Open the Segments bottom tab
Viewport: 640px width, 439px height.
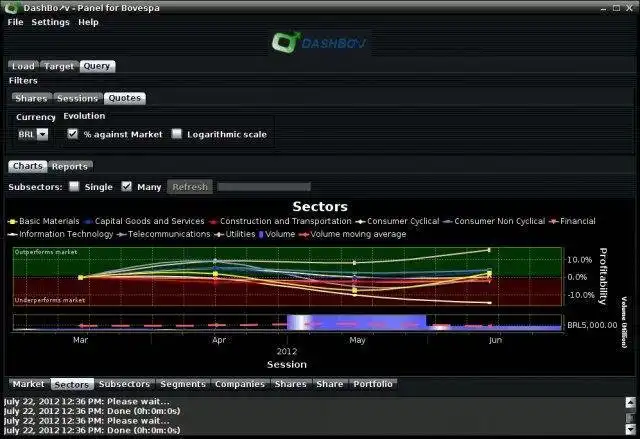click(x=183, y=384)
